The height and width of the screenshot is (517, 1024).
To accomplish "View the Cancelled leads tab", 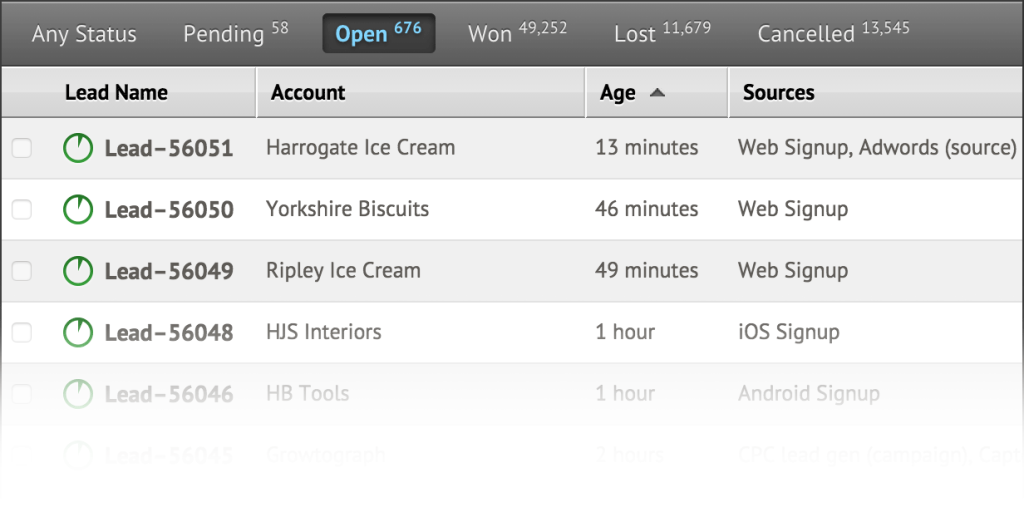I will (833, 33).
